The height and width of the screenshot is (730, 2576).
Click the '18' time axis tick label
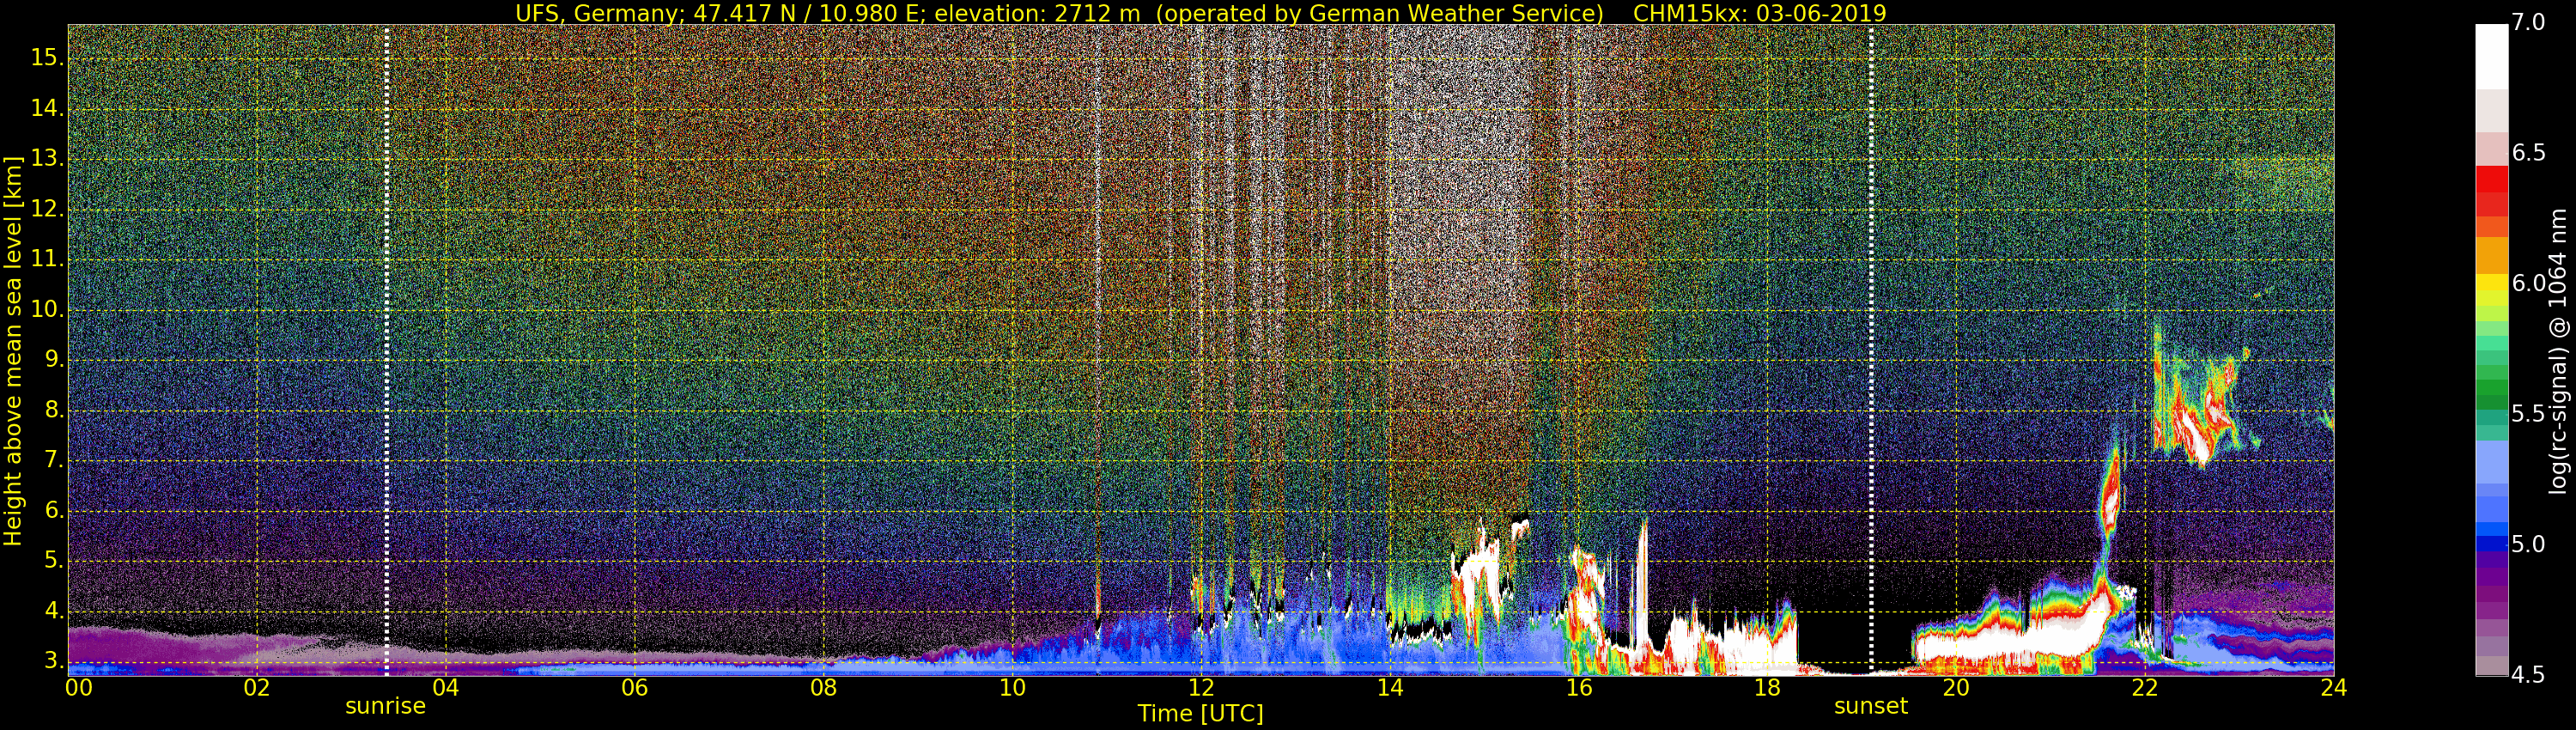tap(1767, 688)
